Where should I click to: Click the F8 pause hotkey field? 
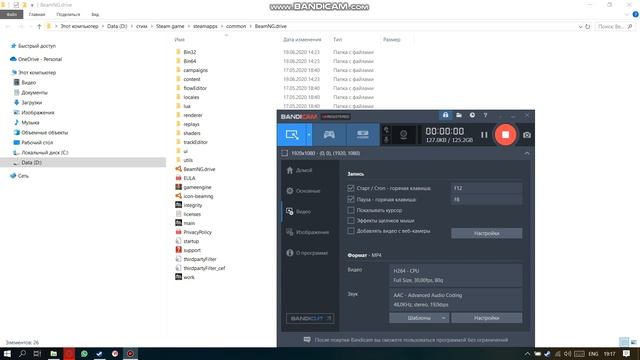pos(487,200)
